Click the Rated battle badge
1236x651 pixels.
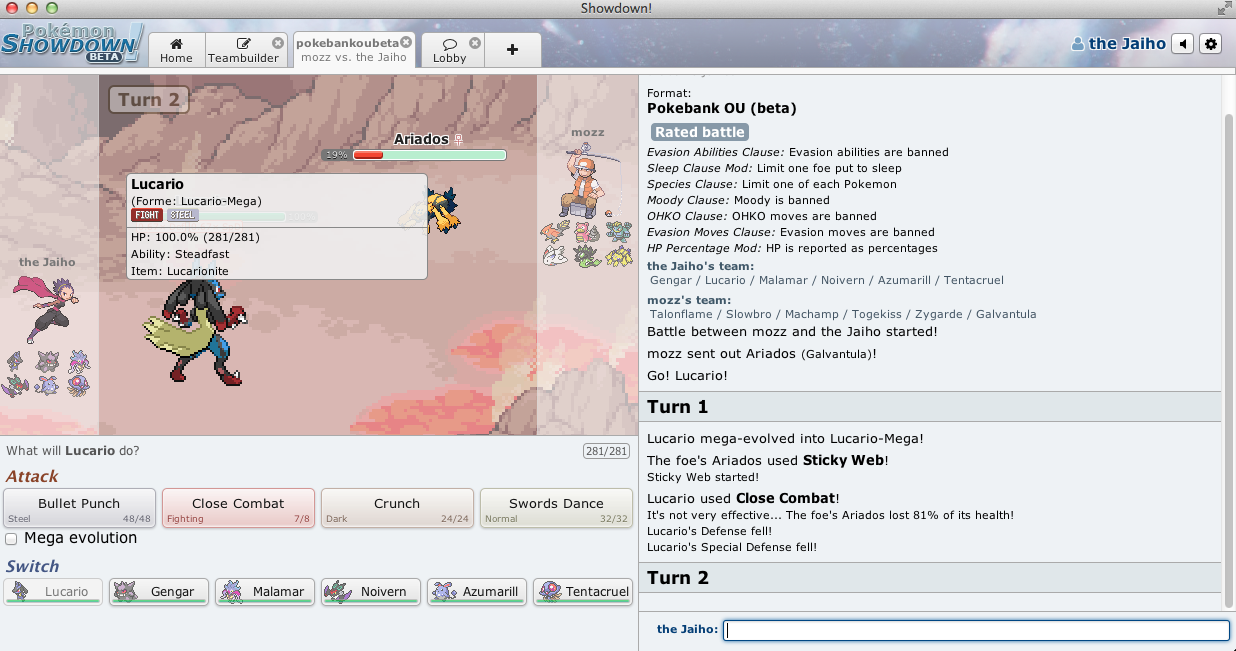700,132
